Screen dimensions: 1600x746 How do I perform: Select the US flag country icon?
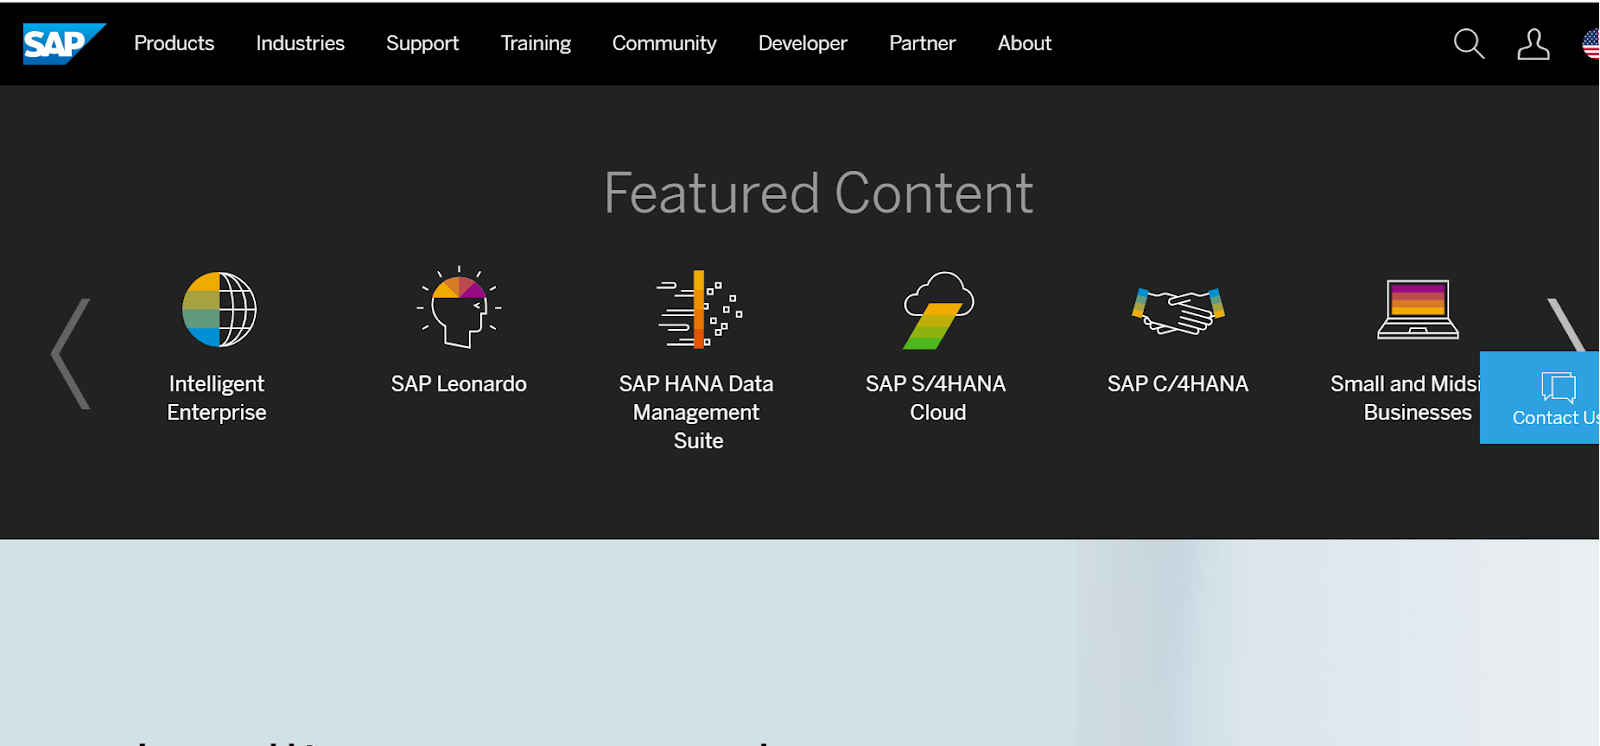pyautogui.click(x=1590, y=44)
